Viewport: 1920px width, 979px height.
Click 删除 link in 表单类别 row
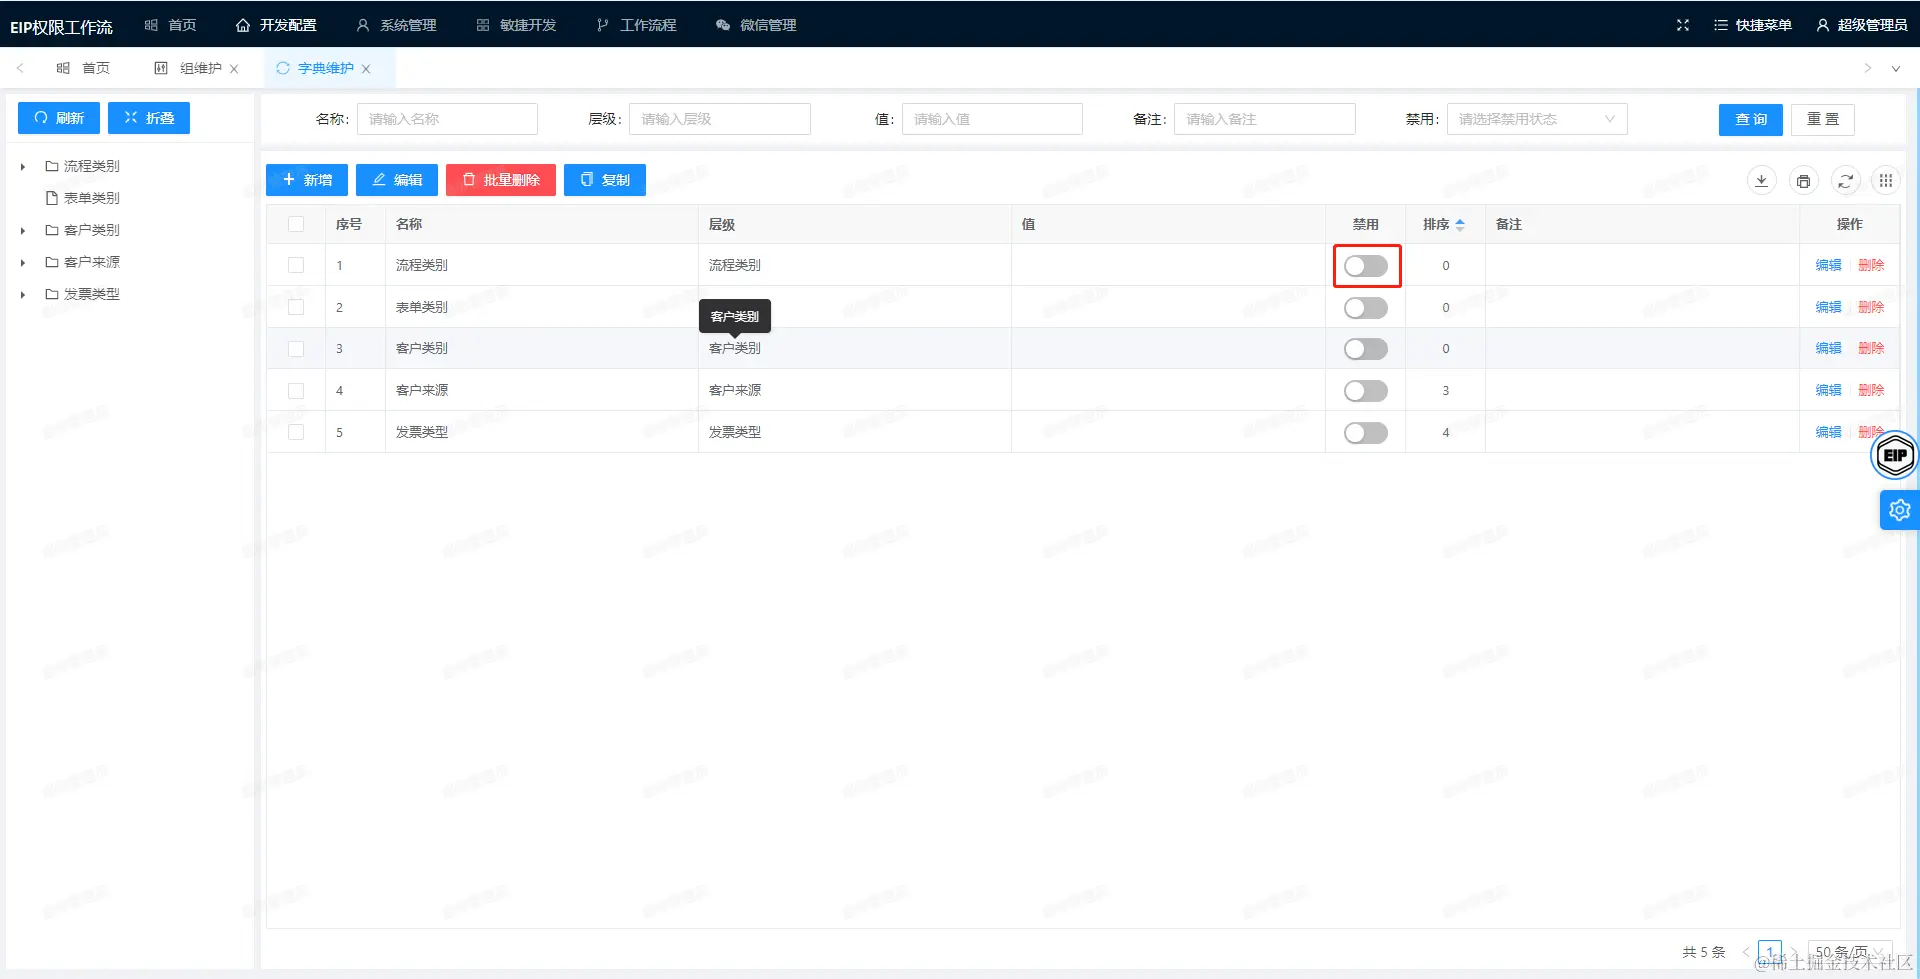click(1871, 307)
